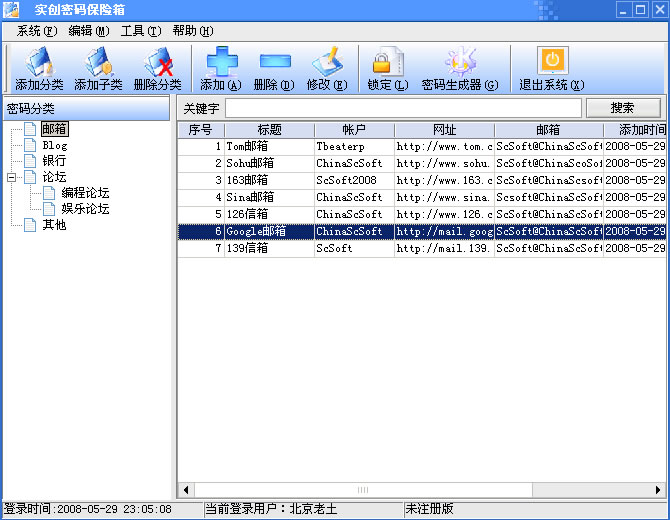Screen dimensions: 670x520
Task: Sort by the 网址 column header
Action: click(445, 130)
